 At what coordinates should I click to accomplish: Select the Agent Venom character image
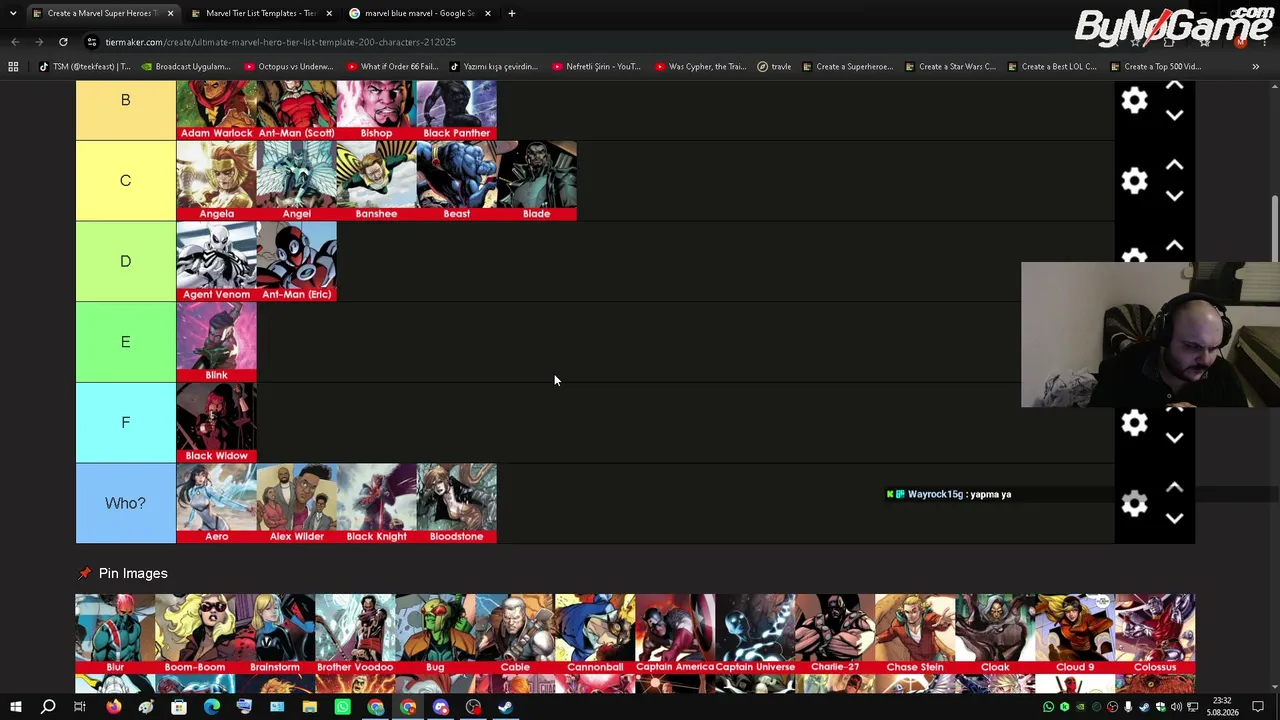click(216, 261)
